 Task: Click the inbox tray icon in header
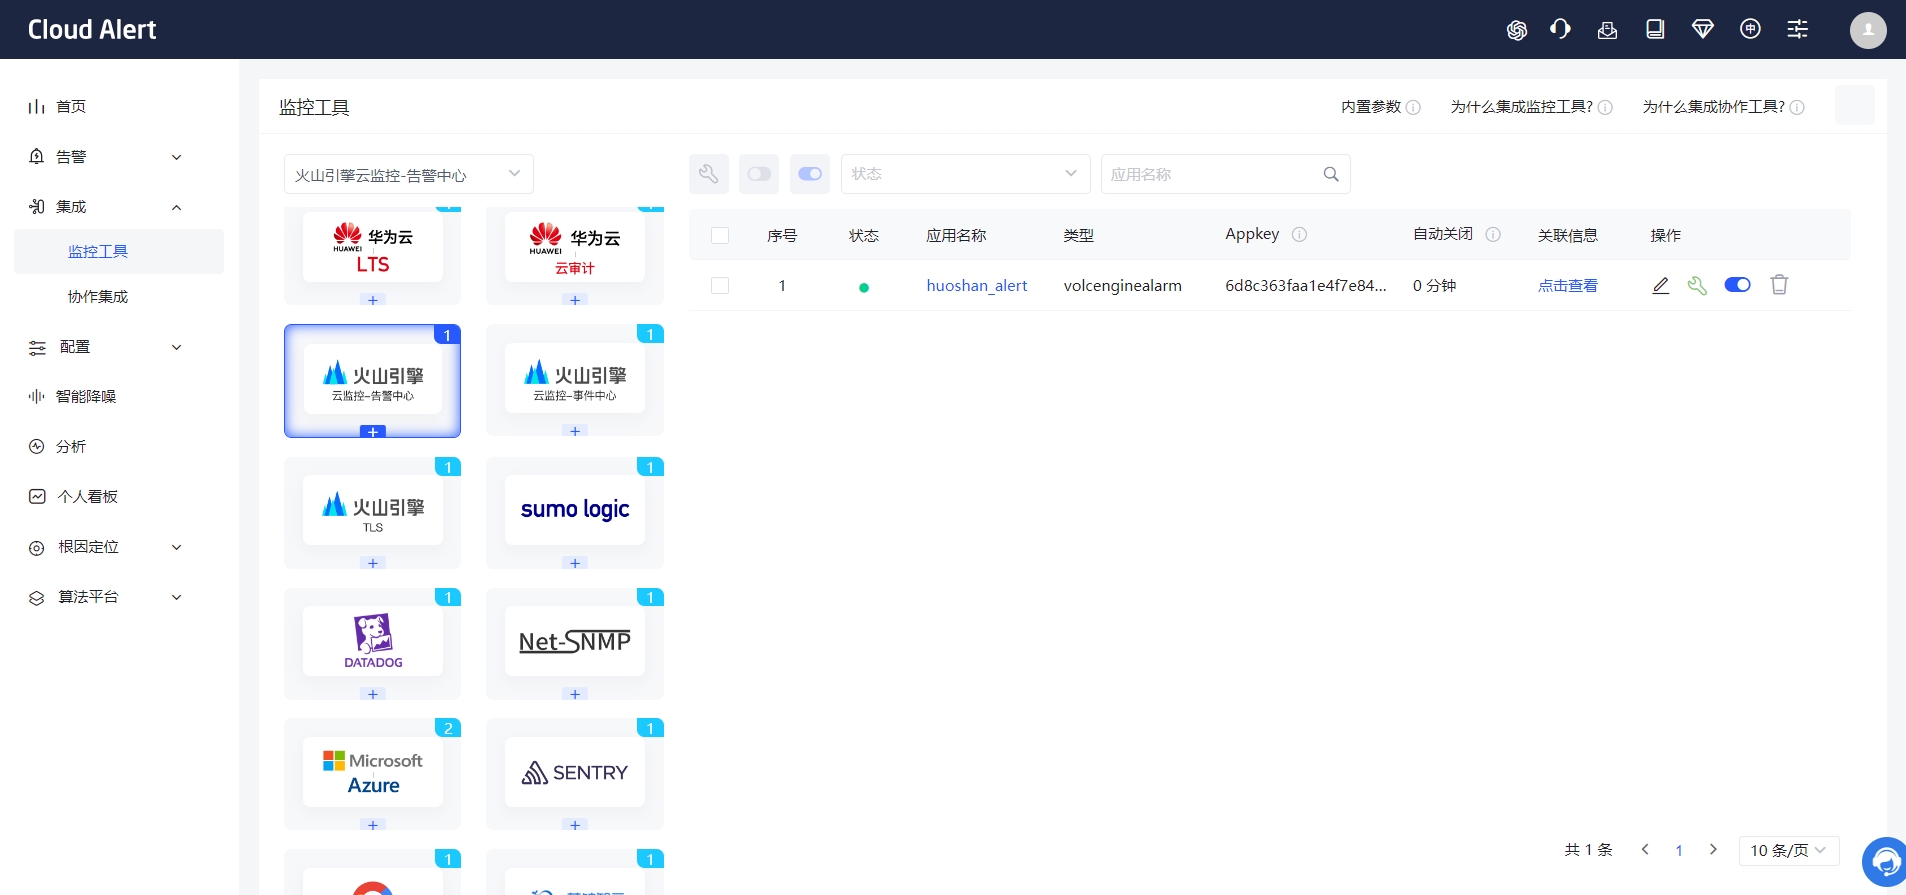[1607, 30]
